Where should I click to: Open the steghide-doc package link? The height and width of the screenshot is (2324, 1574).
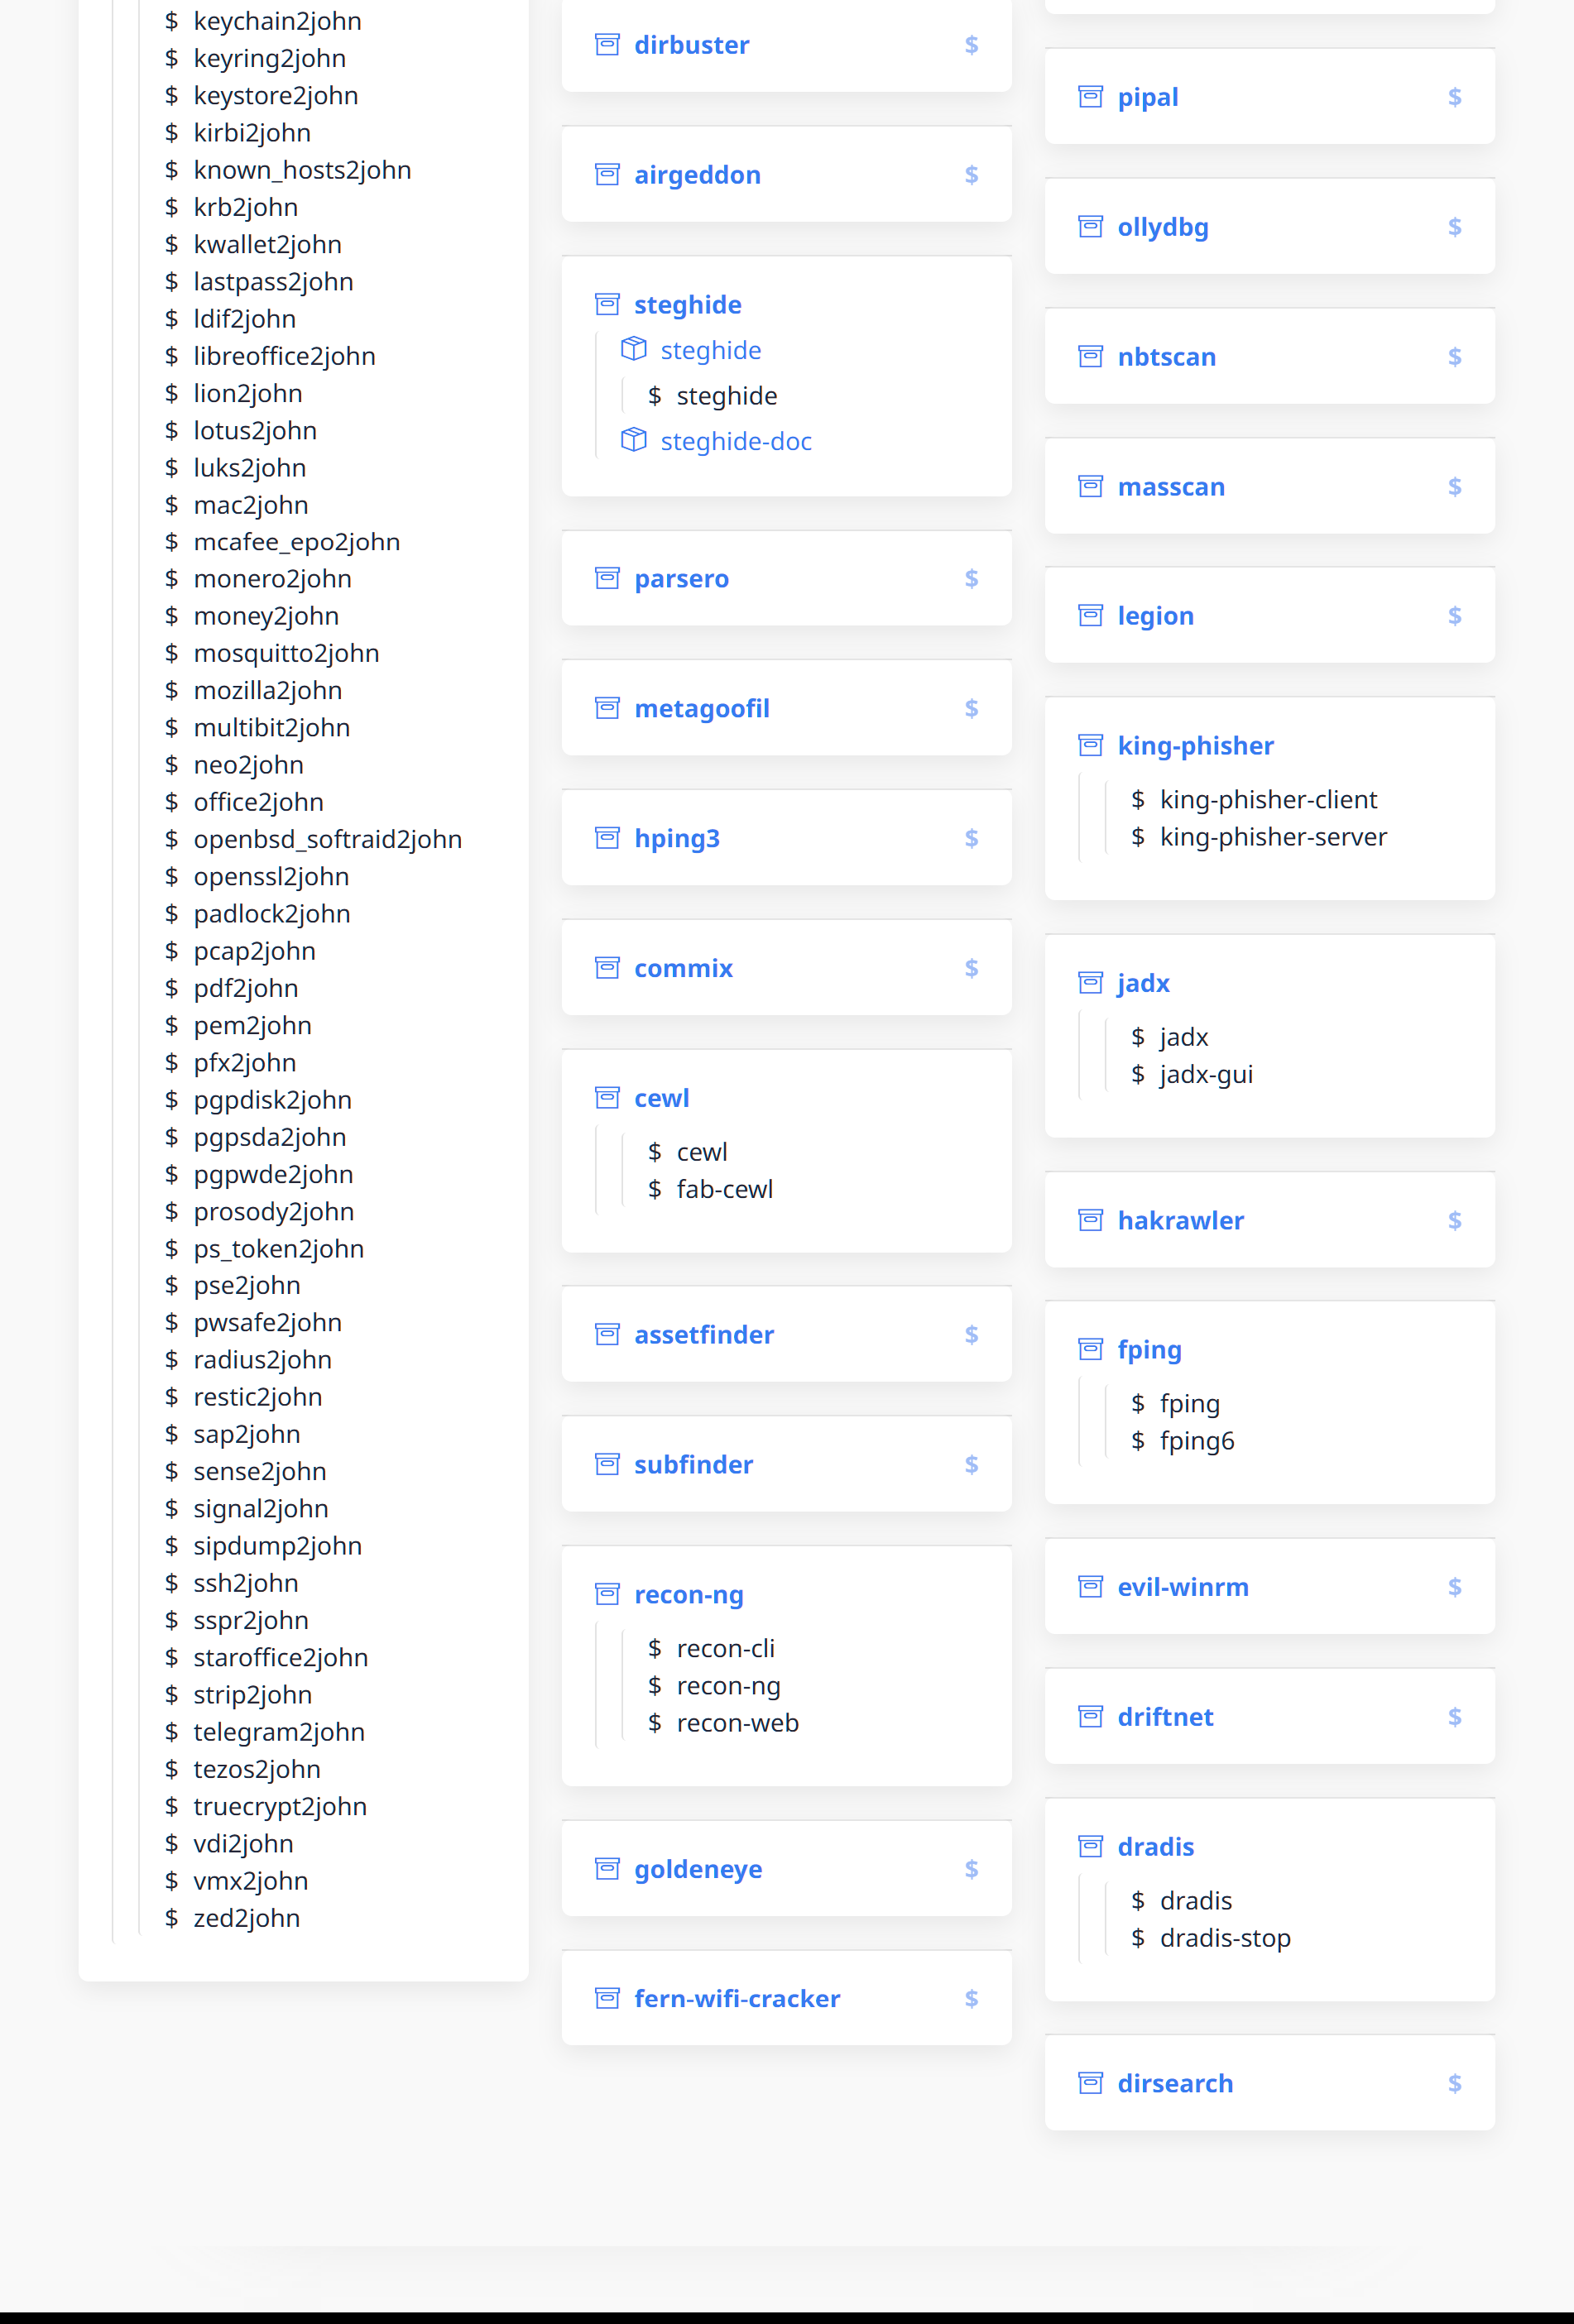[x=736, y=441]
